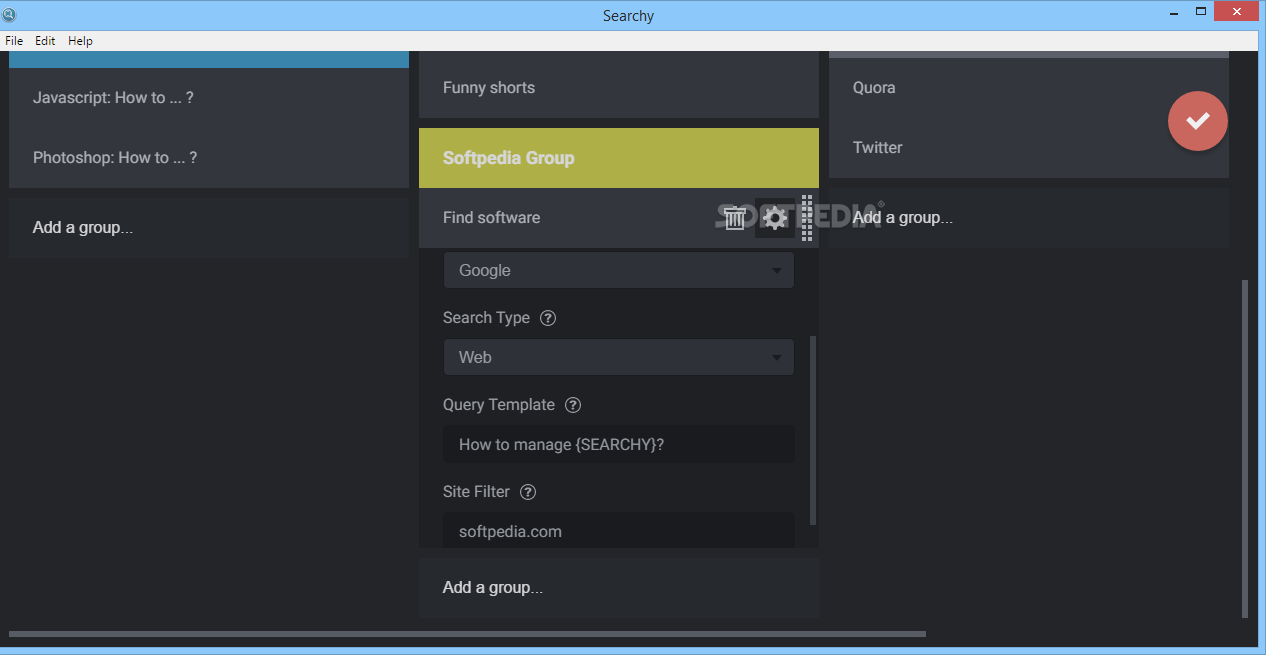The image size is (1266, 655).
Task: Click the Query Template input field
Action: point(619,444)
